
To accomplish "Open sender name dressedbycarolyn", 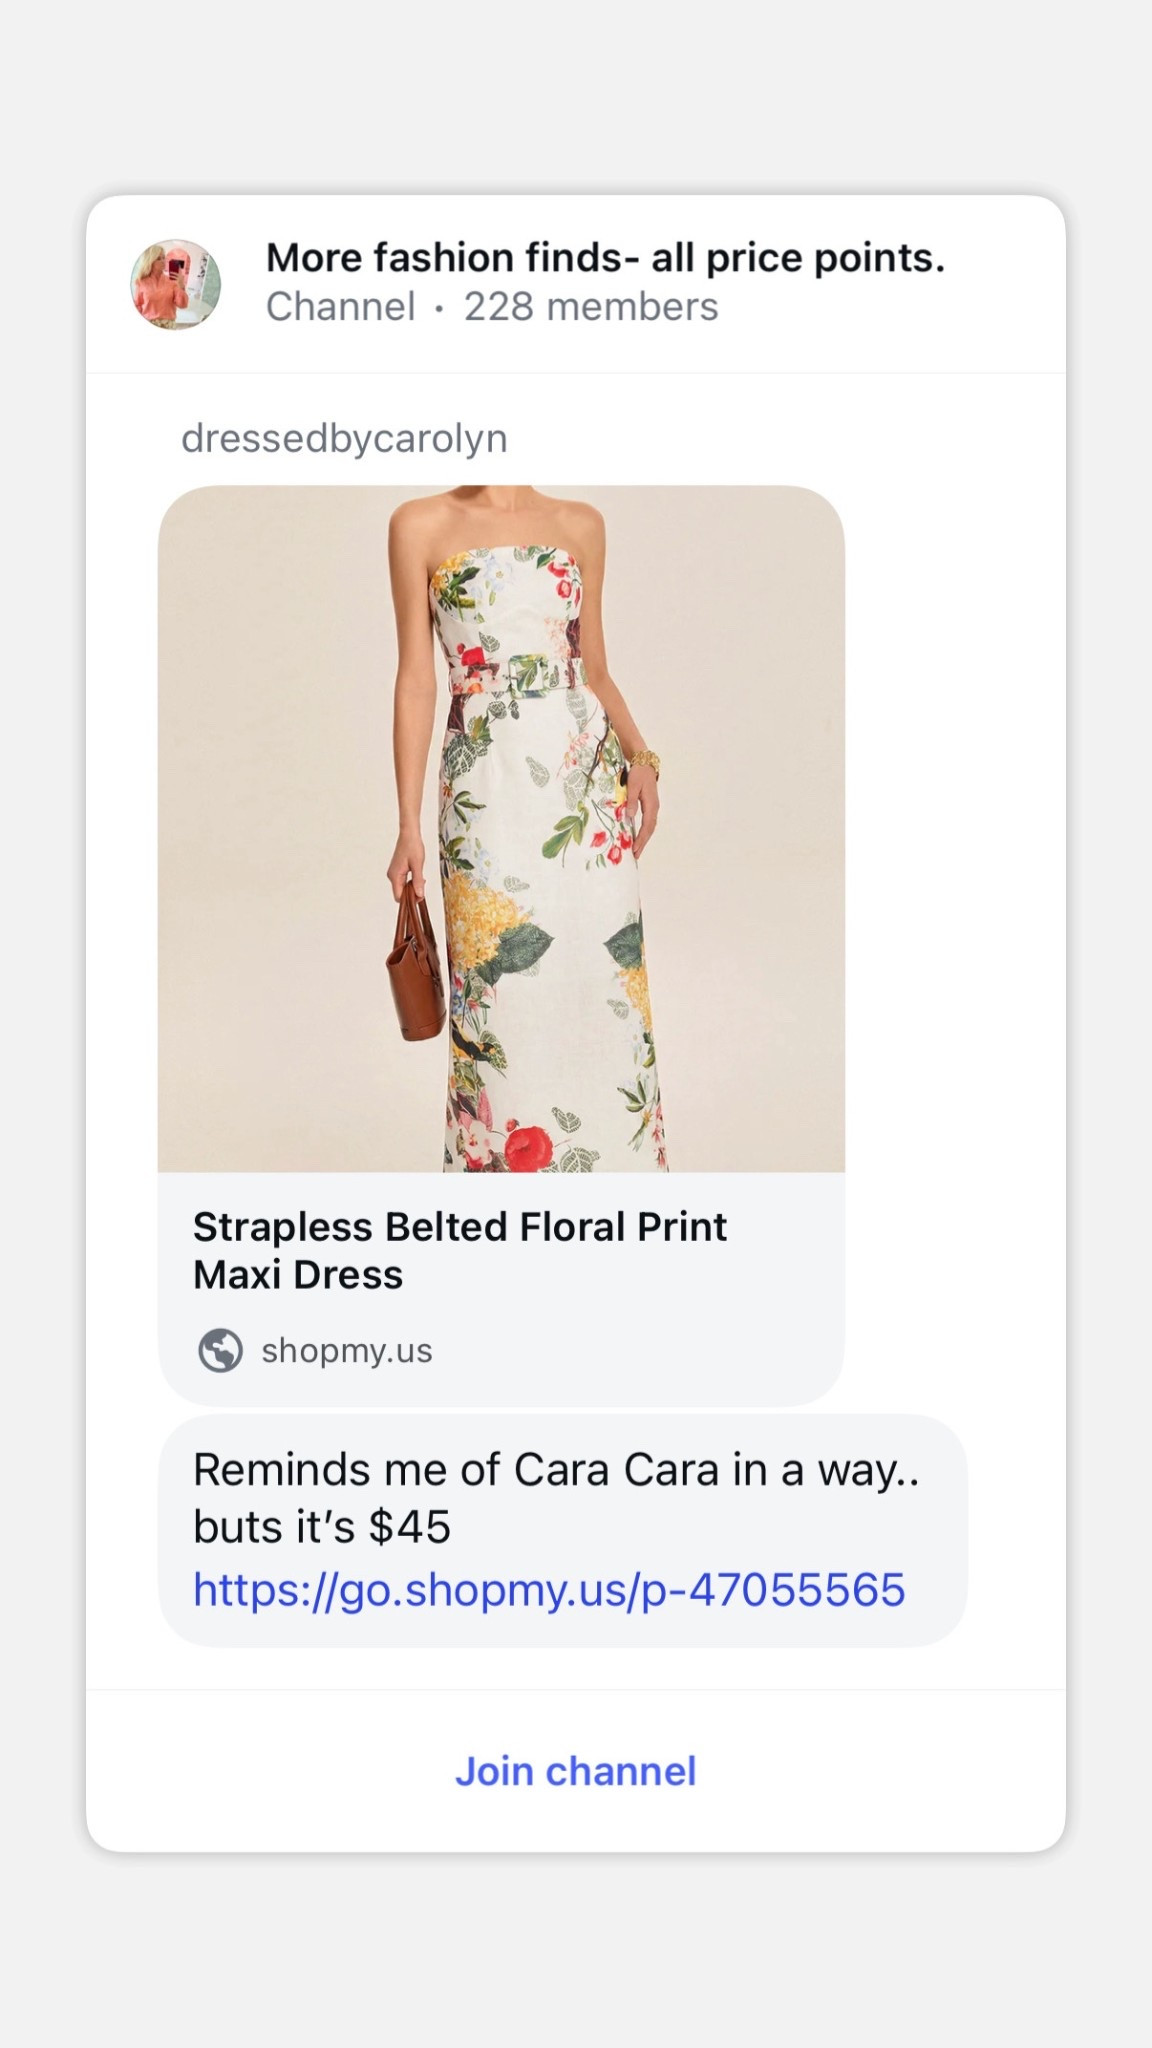I will pyautogui.click(x=344, y=438).
